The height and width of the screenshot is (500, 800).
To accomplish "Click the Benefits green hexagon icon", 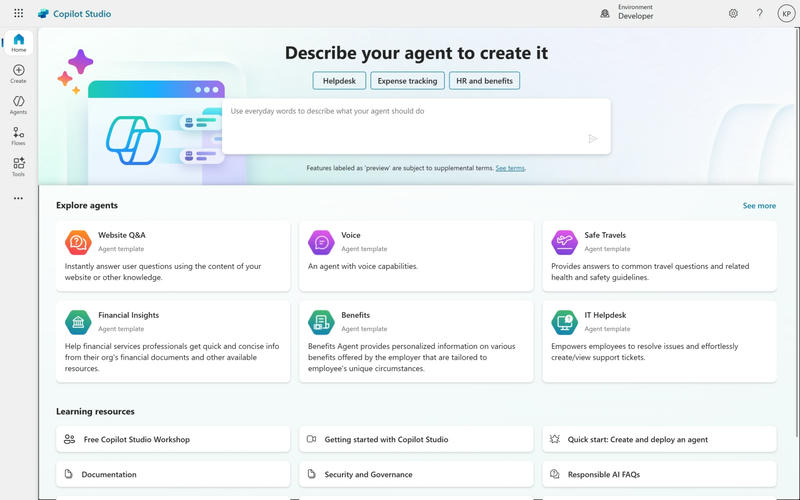I will click(x=321, y=322).
